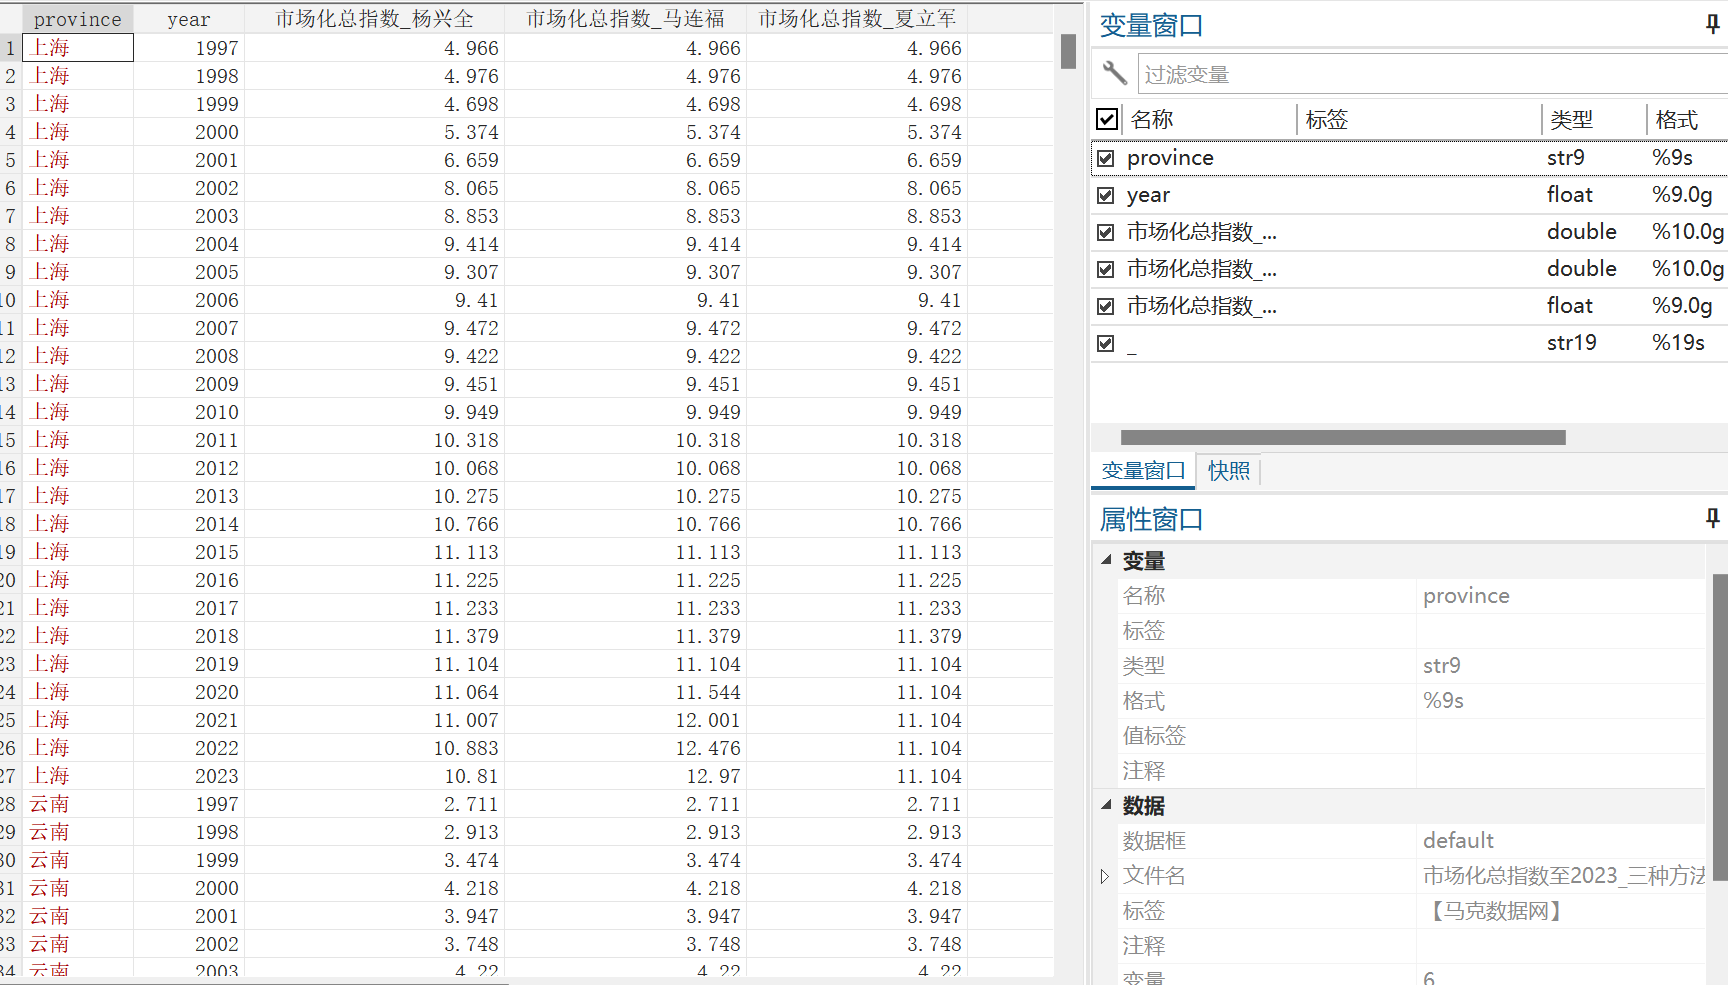Uncheck the year variable checkbox
Viewport: 1728px width, 985px height.
1106,194
